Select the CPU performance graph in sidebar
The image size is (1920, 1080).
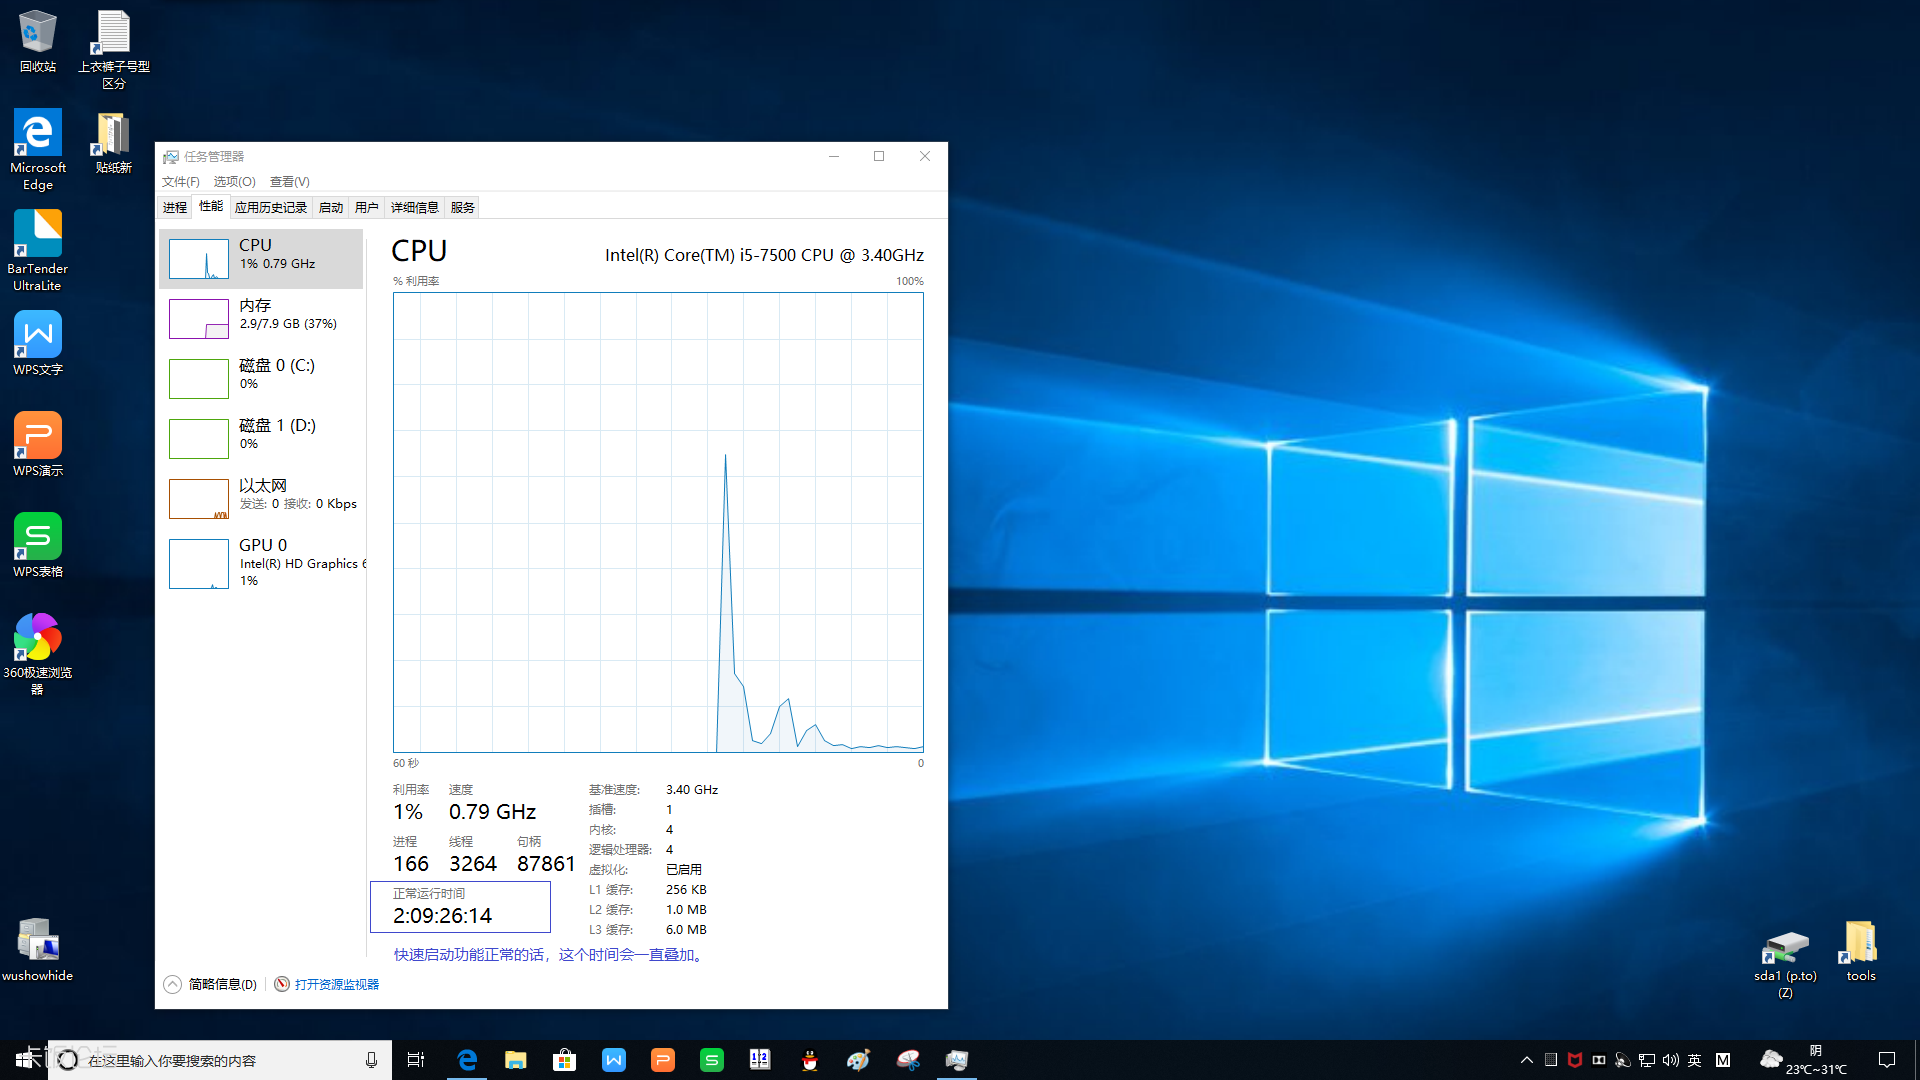click(x=261, y=258)
